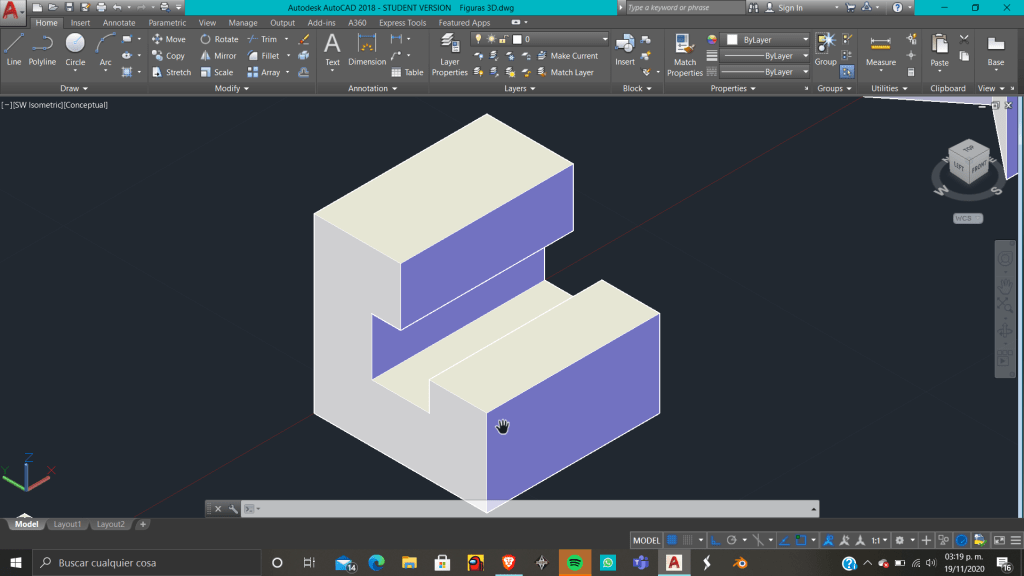Toggle Ortho mode in status bar
Image resolution: width=1024 pixels, height=576 pixels.
pos(715,540)
